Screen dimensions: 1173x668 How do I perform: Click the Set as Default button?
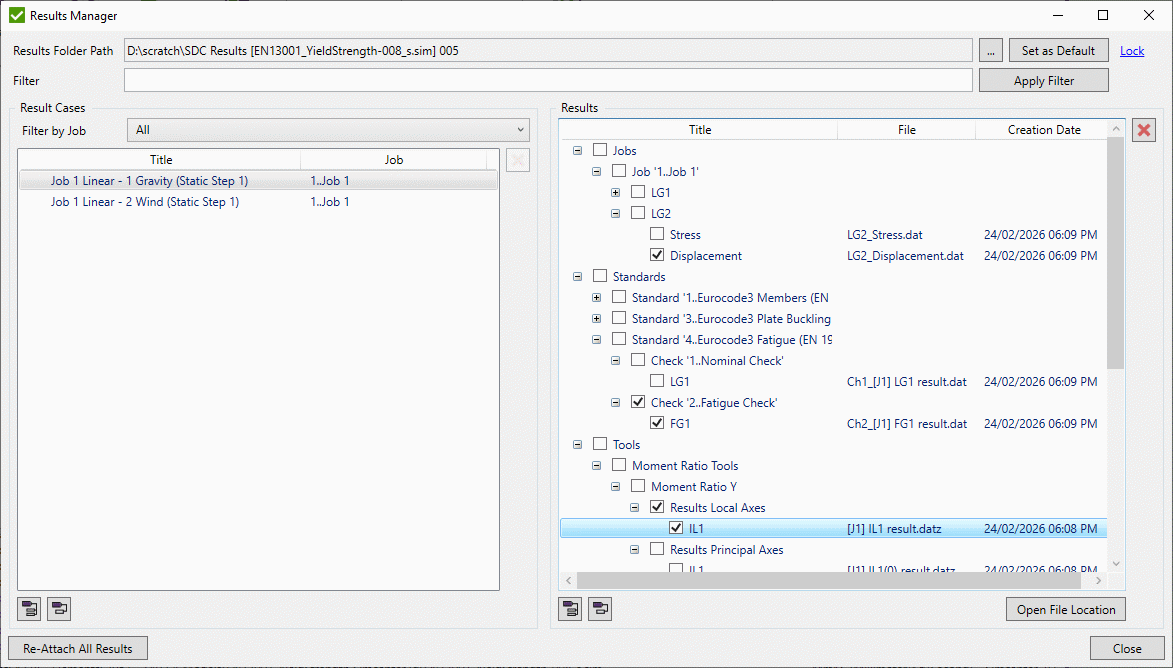tap(1058, 51)
